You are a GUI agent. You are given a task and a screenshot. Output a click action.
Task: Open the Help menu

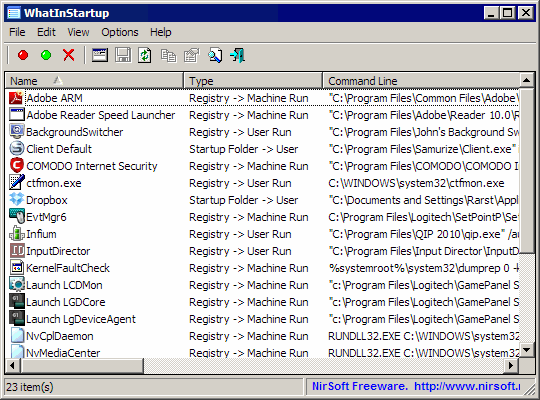(x=160, y=32)
